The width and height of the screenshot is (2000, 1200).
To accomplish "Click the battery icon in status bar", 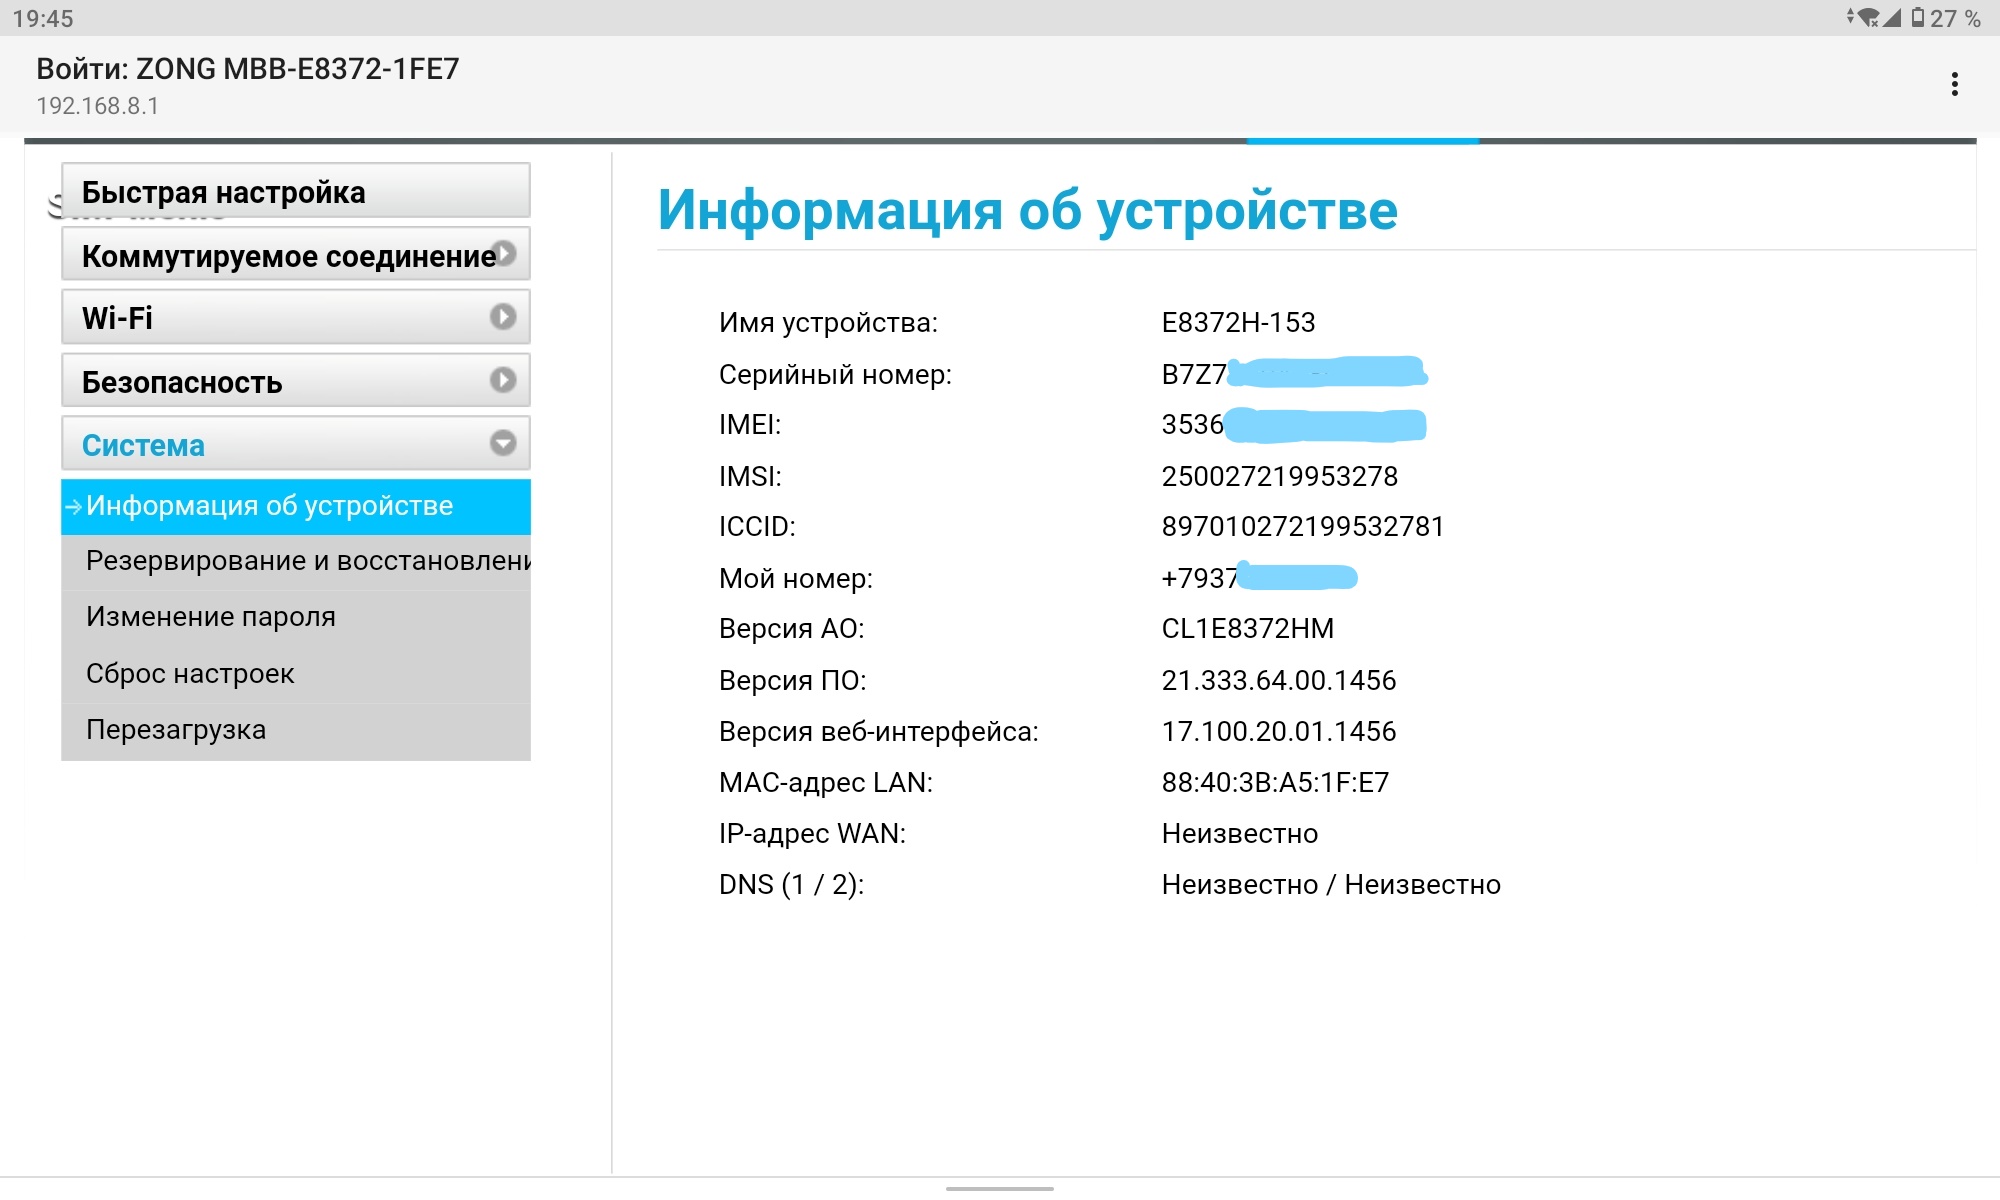I will [x=1917, y=18].
